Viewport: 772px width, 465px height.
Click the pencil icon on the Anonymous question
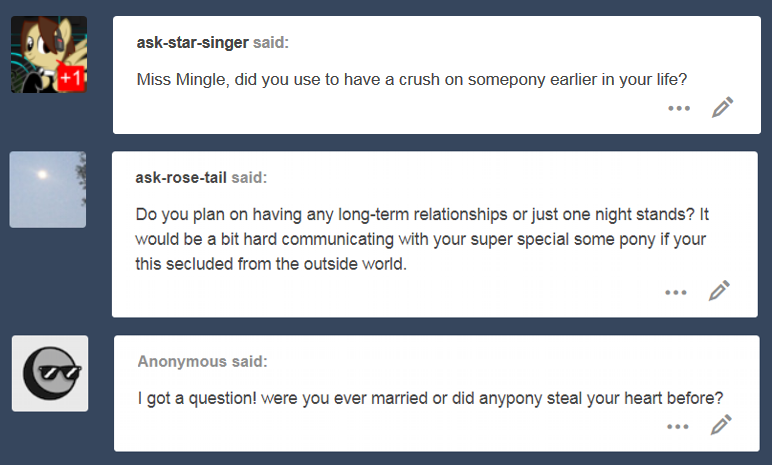(721, 426)
